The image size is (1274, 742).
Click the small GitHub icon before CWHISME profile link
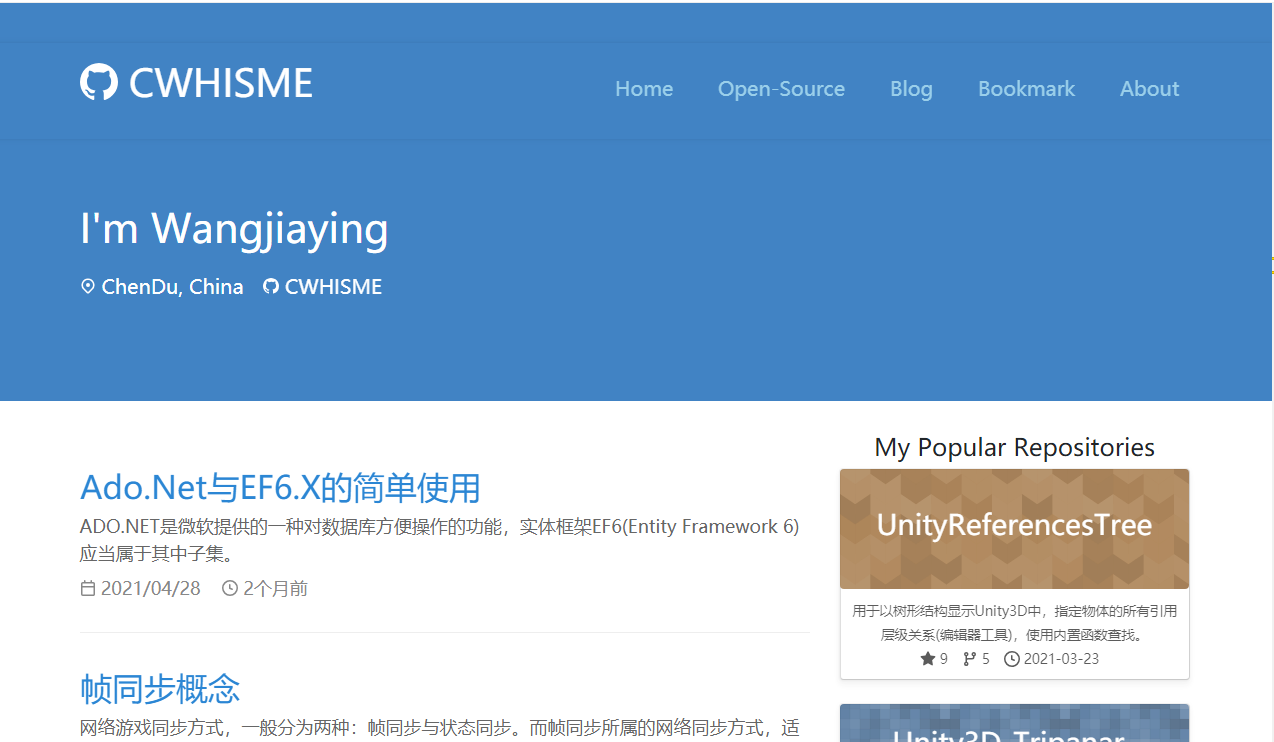[270, 287]
